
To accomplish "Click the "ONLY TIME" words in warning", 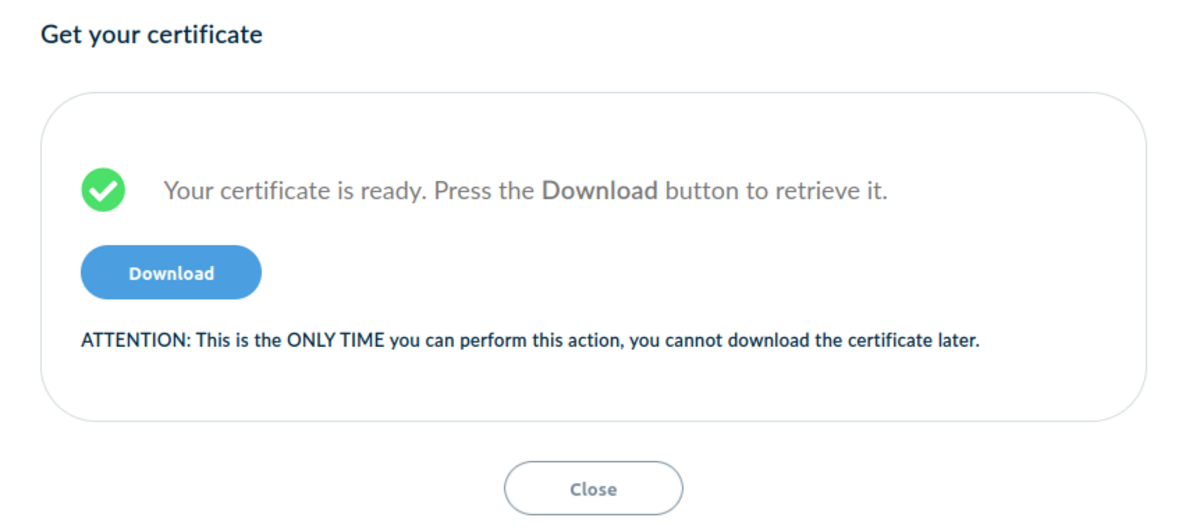I will tap(336, 340).
